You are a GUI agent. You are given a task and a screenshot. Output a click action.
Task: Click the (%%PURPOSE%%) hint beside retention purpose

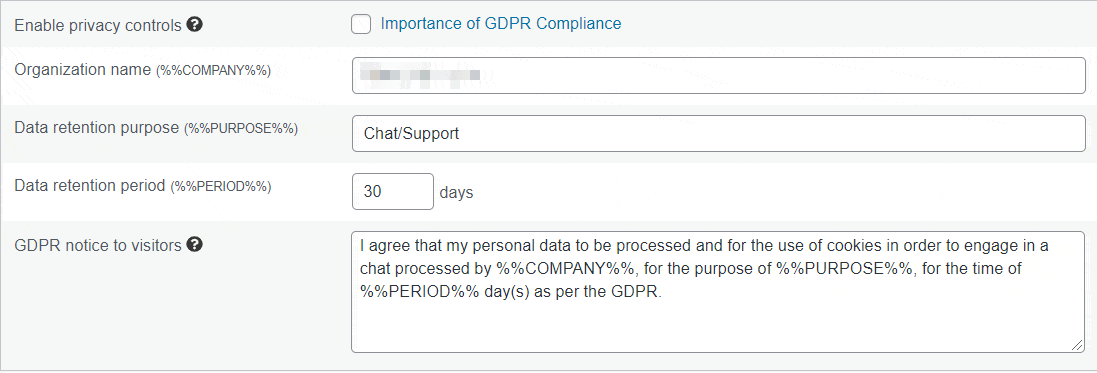(241, 129)
